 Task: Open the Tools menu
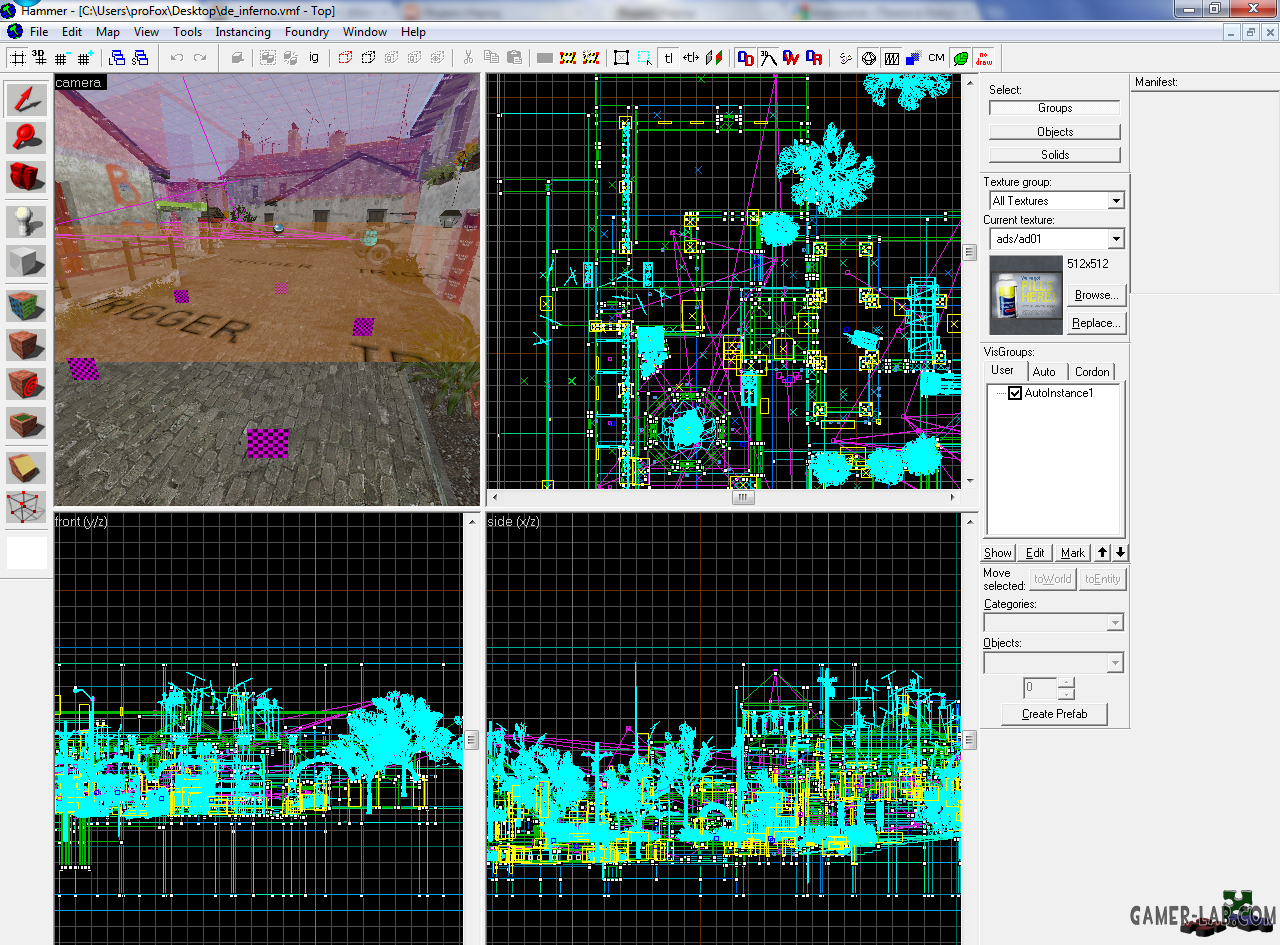tap(187, 32)
